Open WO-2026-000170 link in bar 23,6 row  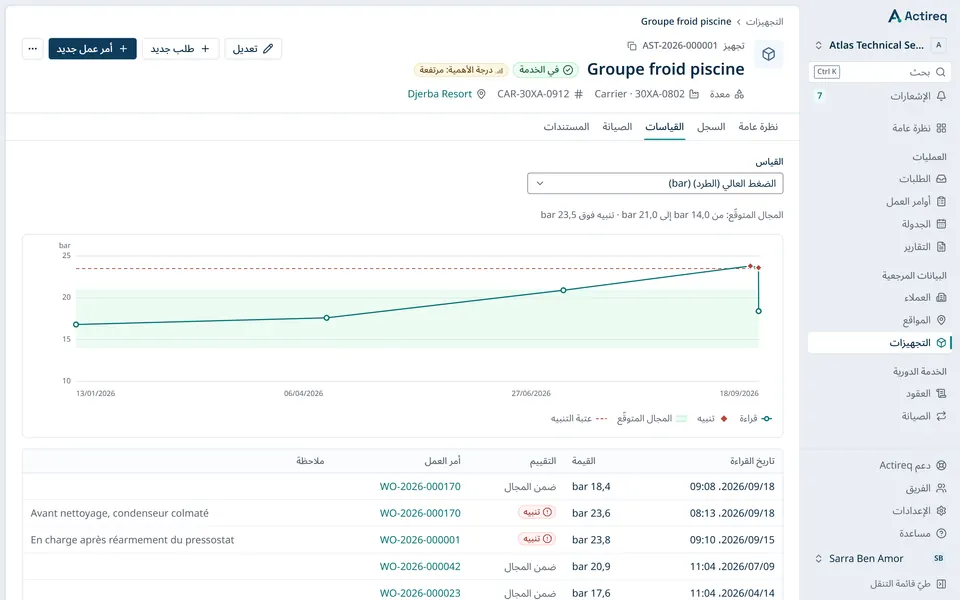point(420,513)
